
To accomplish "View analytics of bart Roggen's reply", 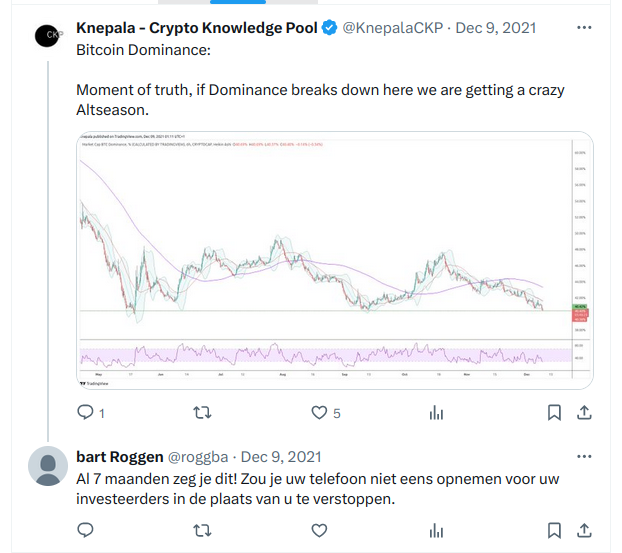I will click(x=436, y=530).
